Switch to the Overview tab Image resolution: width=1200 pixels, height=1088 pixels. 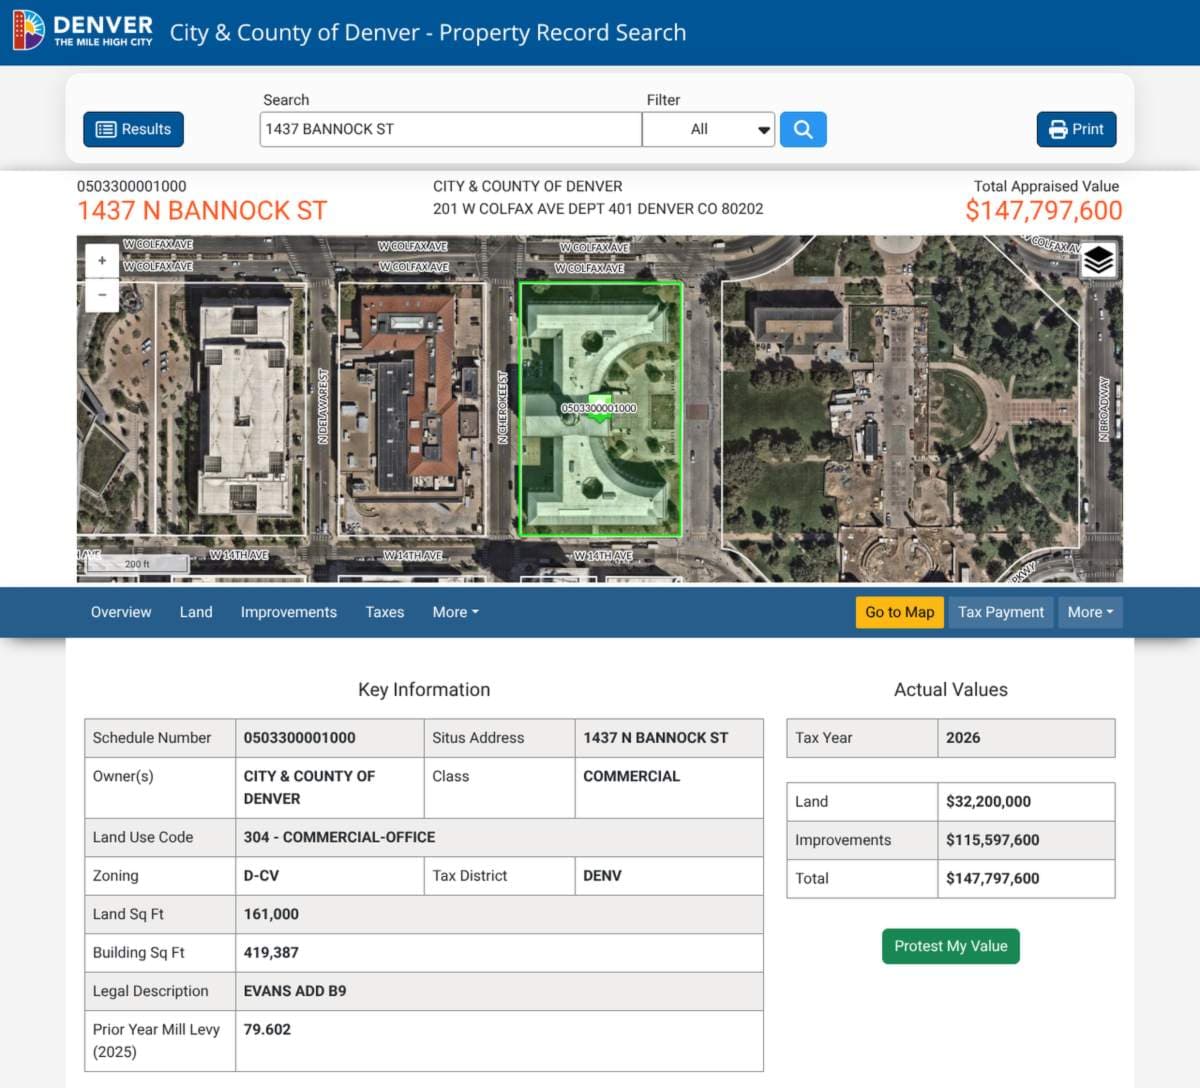click(121, 612)
